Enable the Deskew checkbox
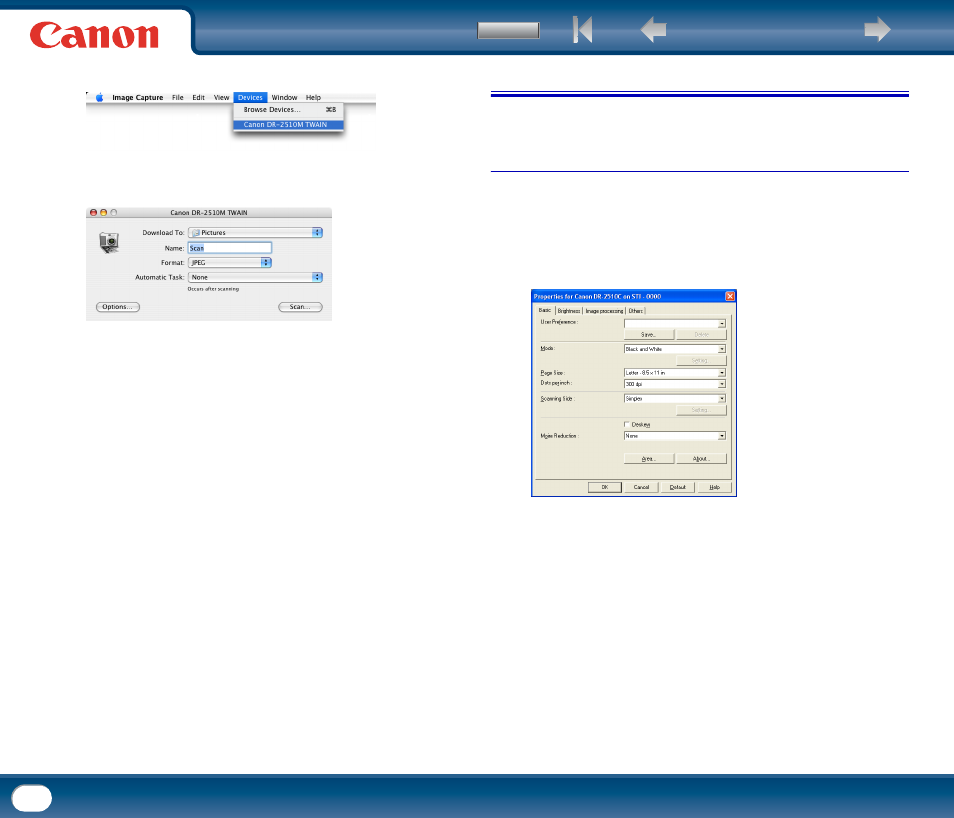The height and width of the screenshot is (818, 954). pyautogui.click(x=627, y=424)
